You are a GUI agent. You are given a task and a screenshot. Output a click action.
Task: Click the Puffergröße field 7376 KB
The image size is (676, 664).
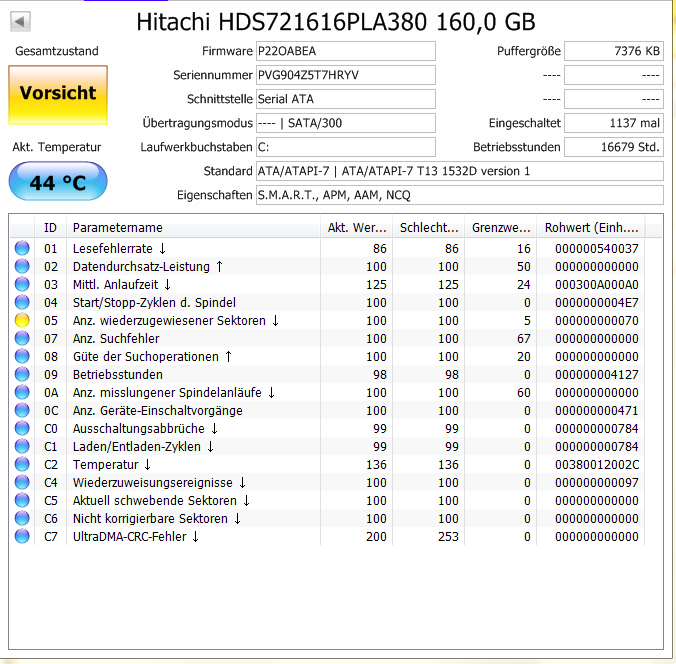614,51
